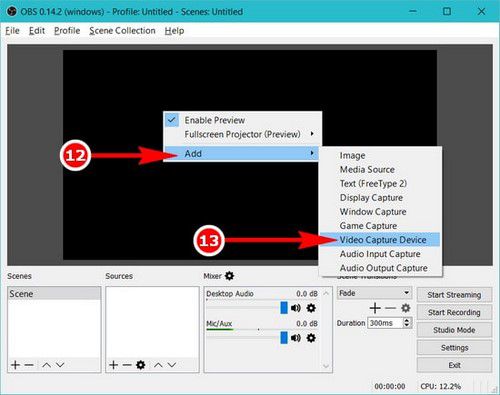
Task: Click the Studio Mode button
Action: [454, 330]
